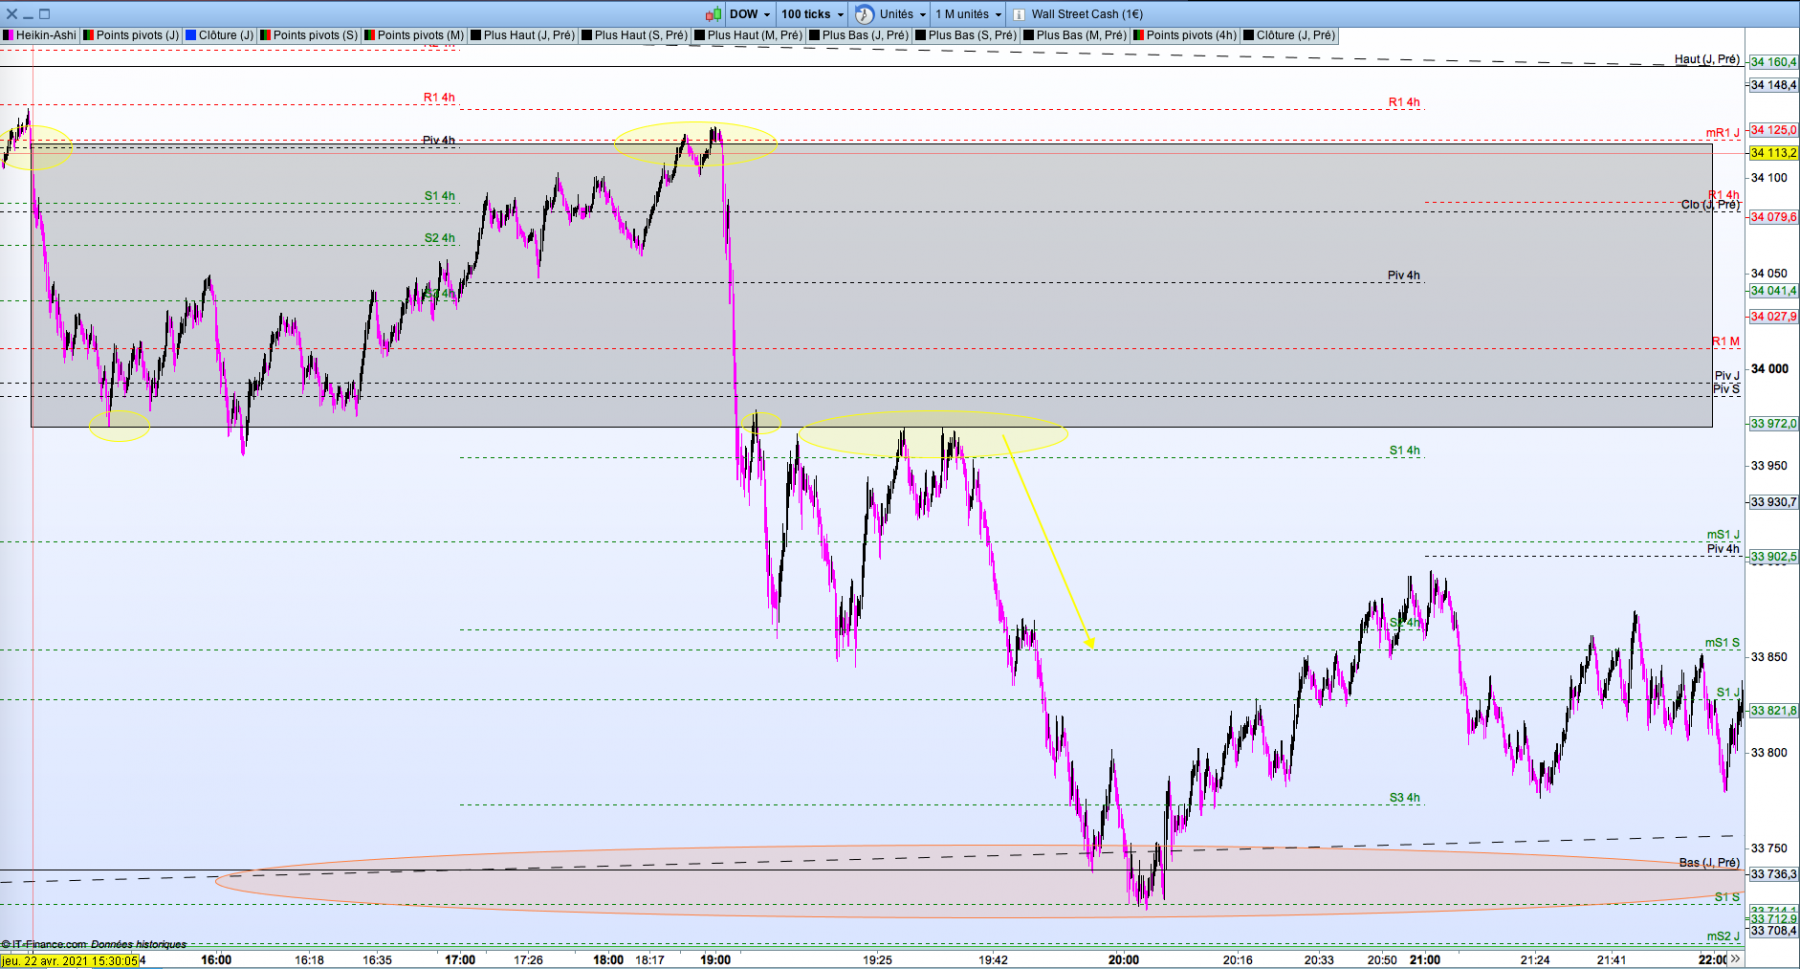The width and height of the screenshot is (1800, 969).
Task: Open the clock timeframe icon
Action: click(865, 14)
